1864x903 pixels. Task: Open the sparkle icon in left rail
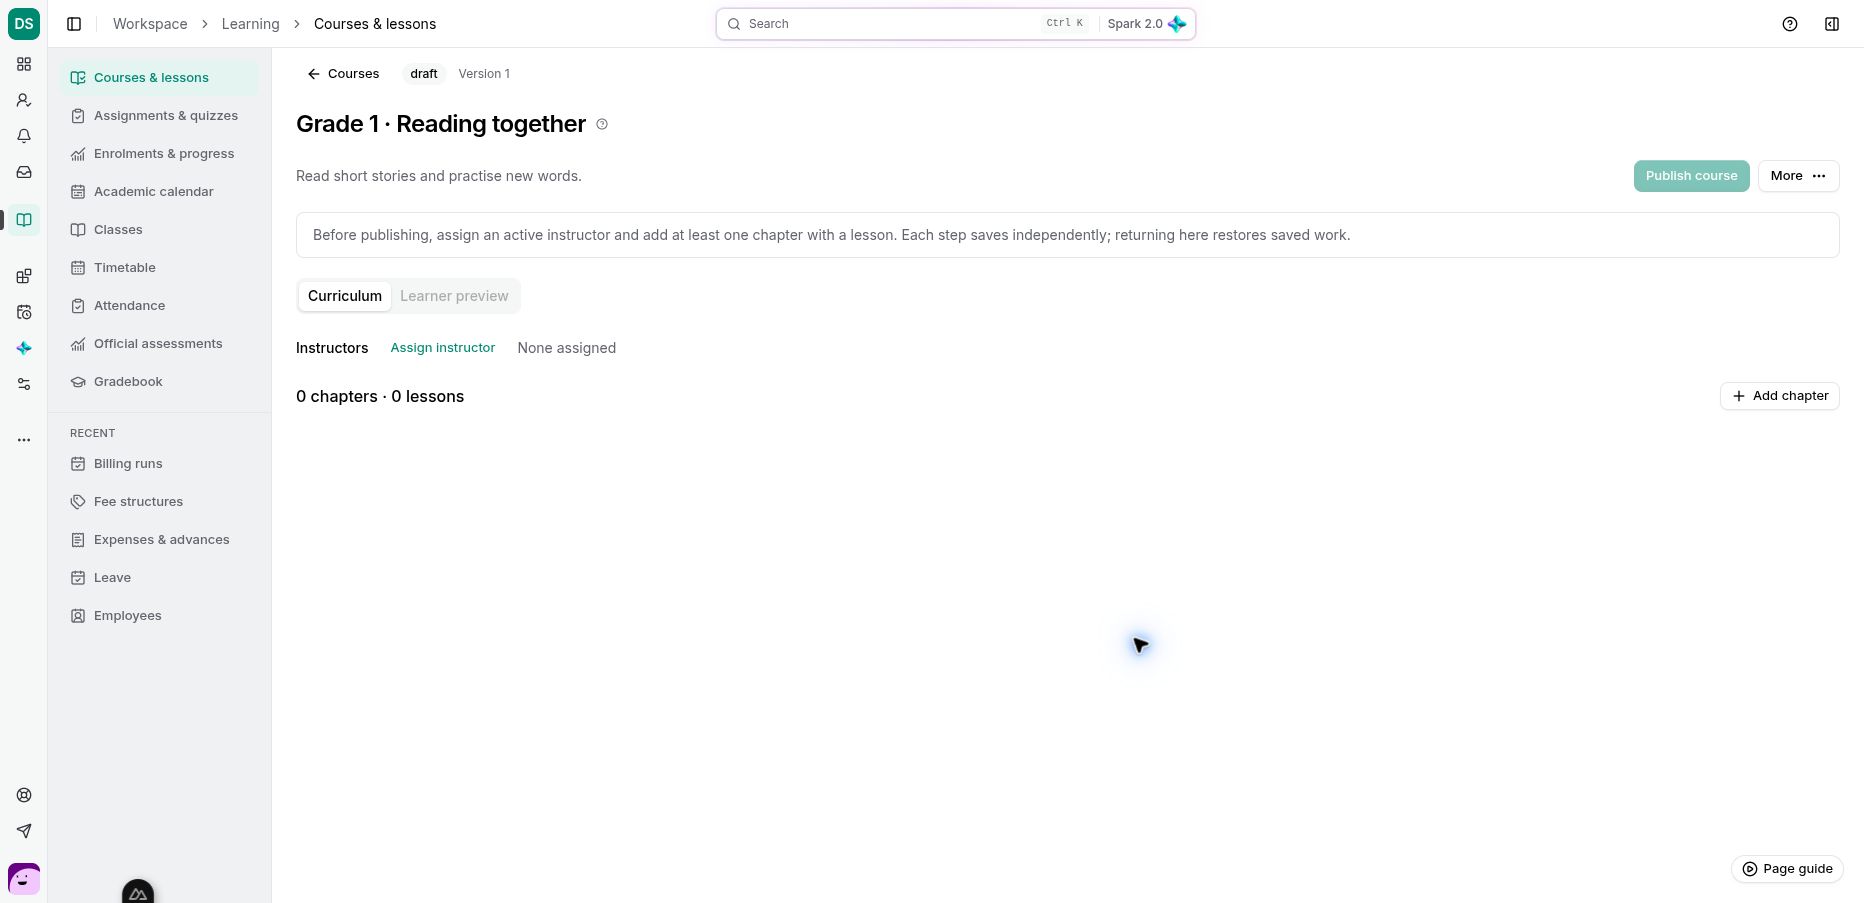pyautogui.click(x=24, y=348)
